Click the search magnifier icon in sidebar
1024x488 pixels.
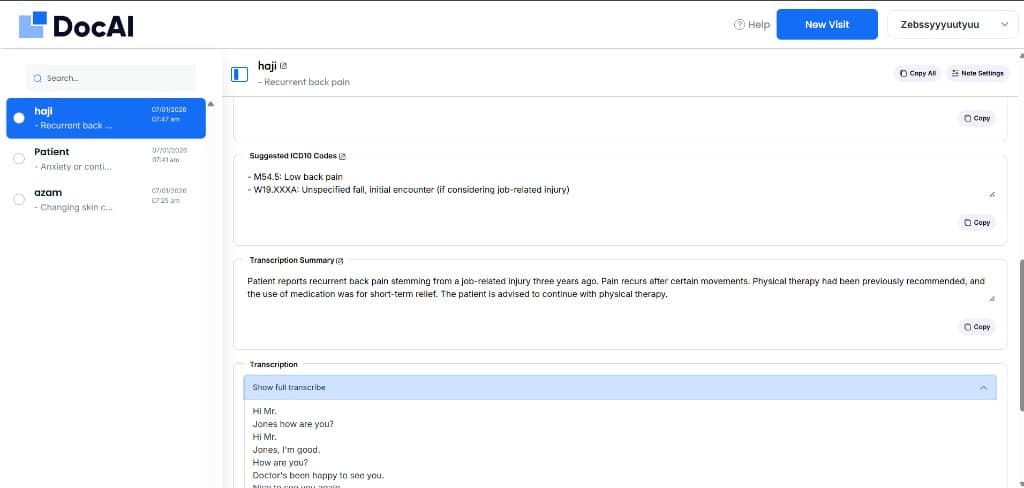tap(38, 78)
